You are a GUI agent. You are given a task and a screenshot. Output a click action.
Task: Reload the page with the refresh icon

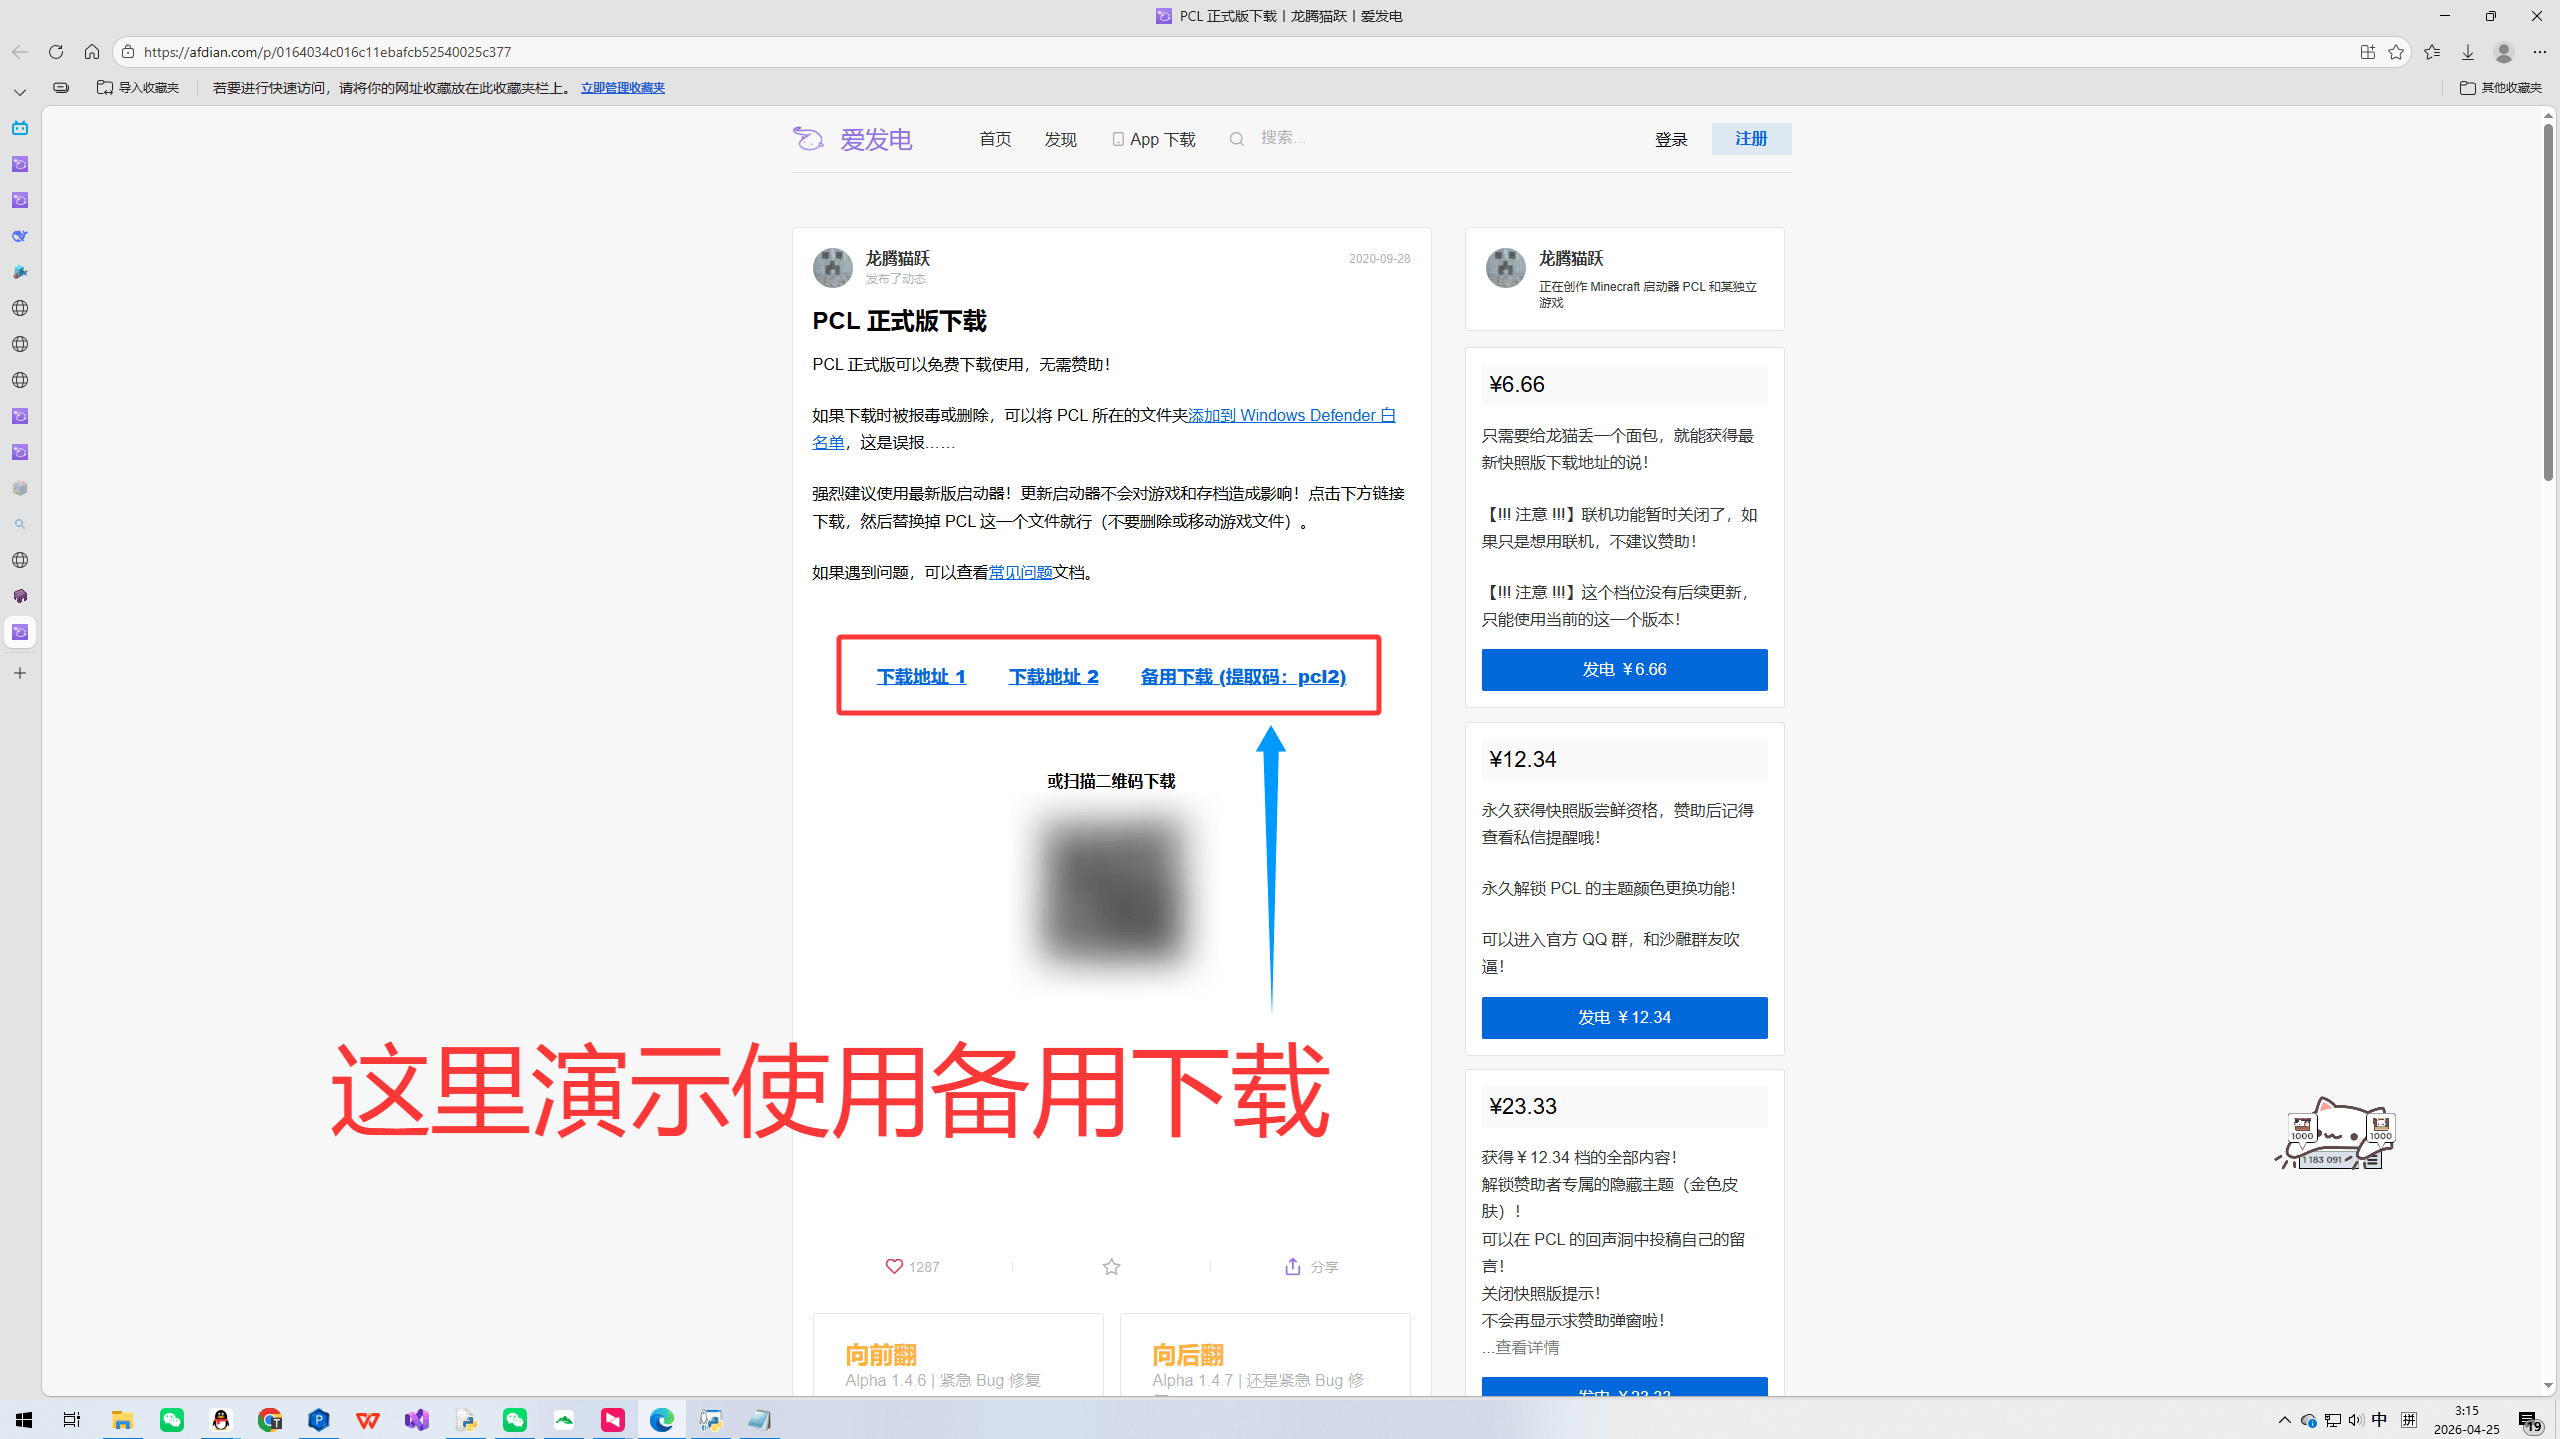[56, 52]
